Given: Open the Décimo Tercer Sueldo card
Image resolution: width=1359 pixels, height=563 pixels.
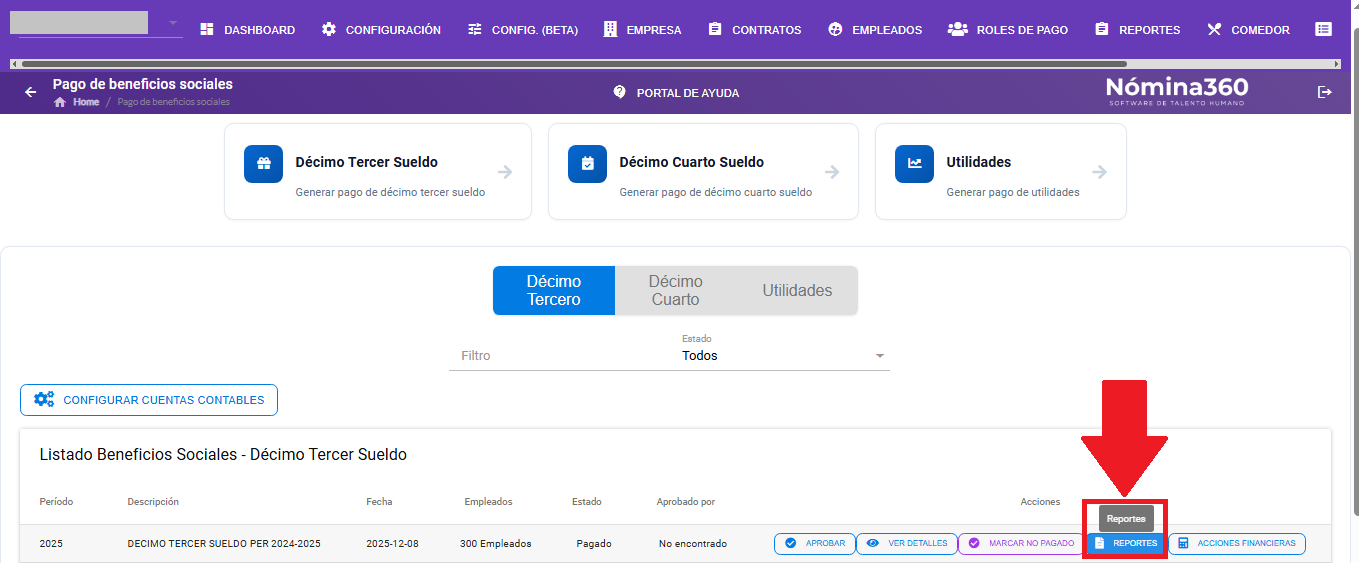Looking at the screenshot, I should point(378,171).
